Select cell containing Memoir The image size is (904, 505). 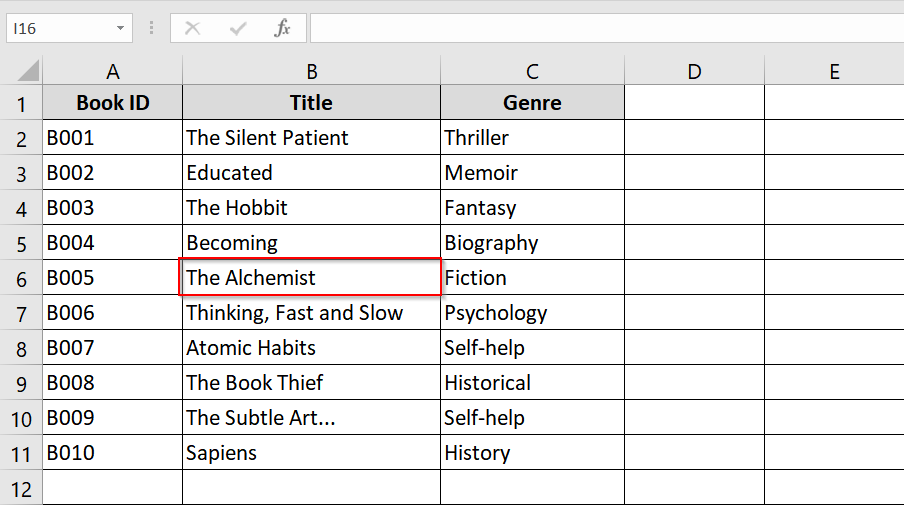(532, 173)
